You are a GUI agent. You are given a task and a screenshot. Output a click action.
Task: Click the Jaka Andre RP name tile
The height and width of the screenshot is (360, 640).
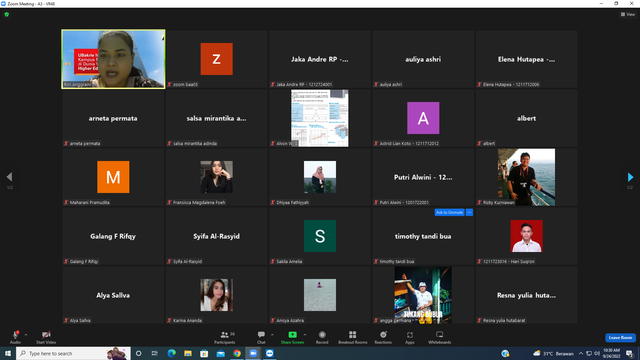point(320,59)
